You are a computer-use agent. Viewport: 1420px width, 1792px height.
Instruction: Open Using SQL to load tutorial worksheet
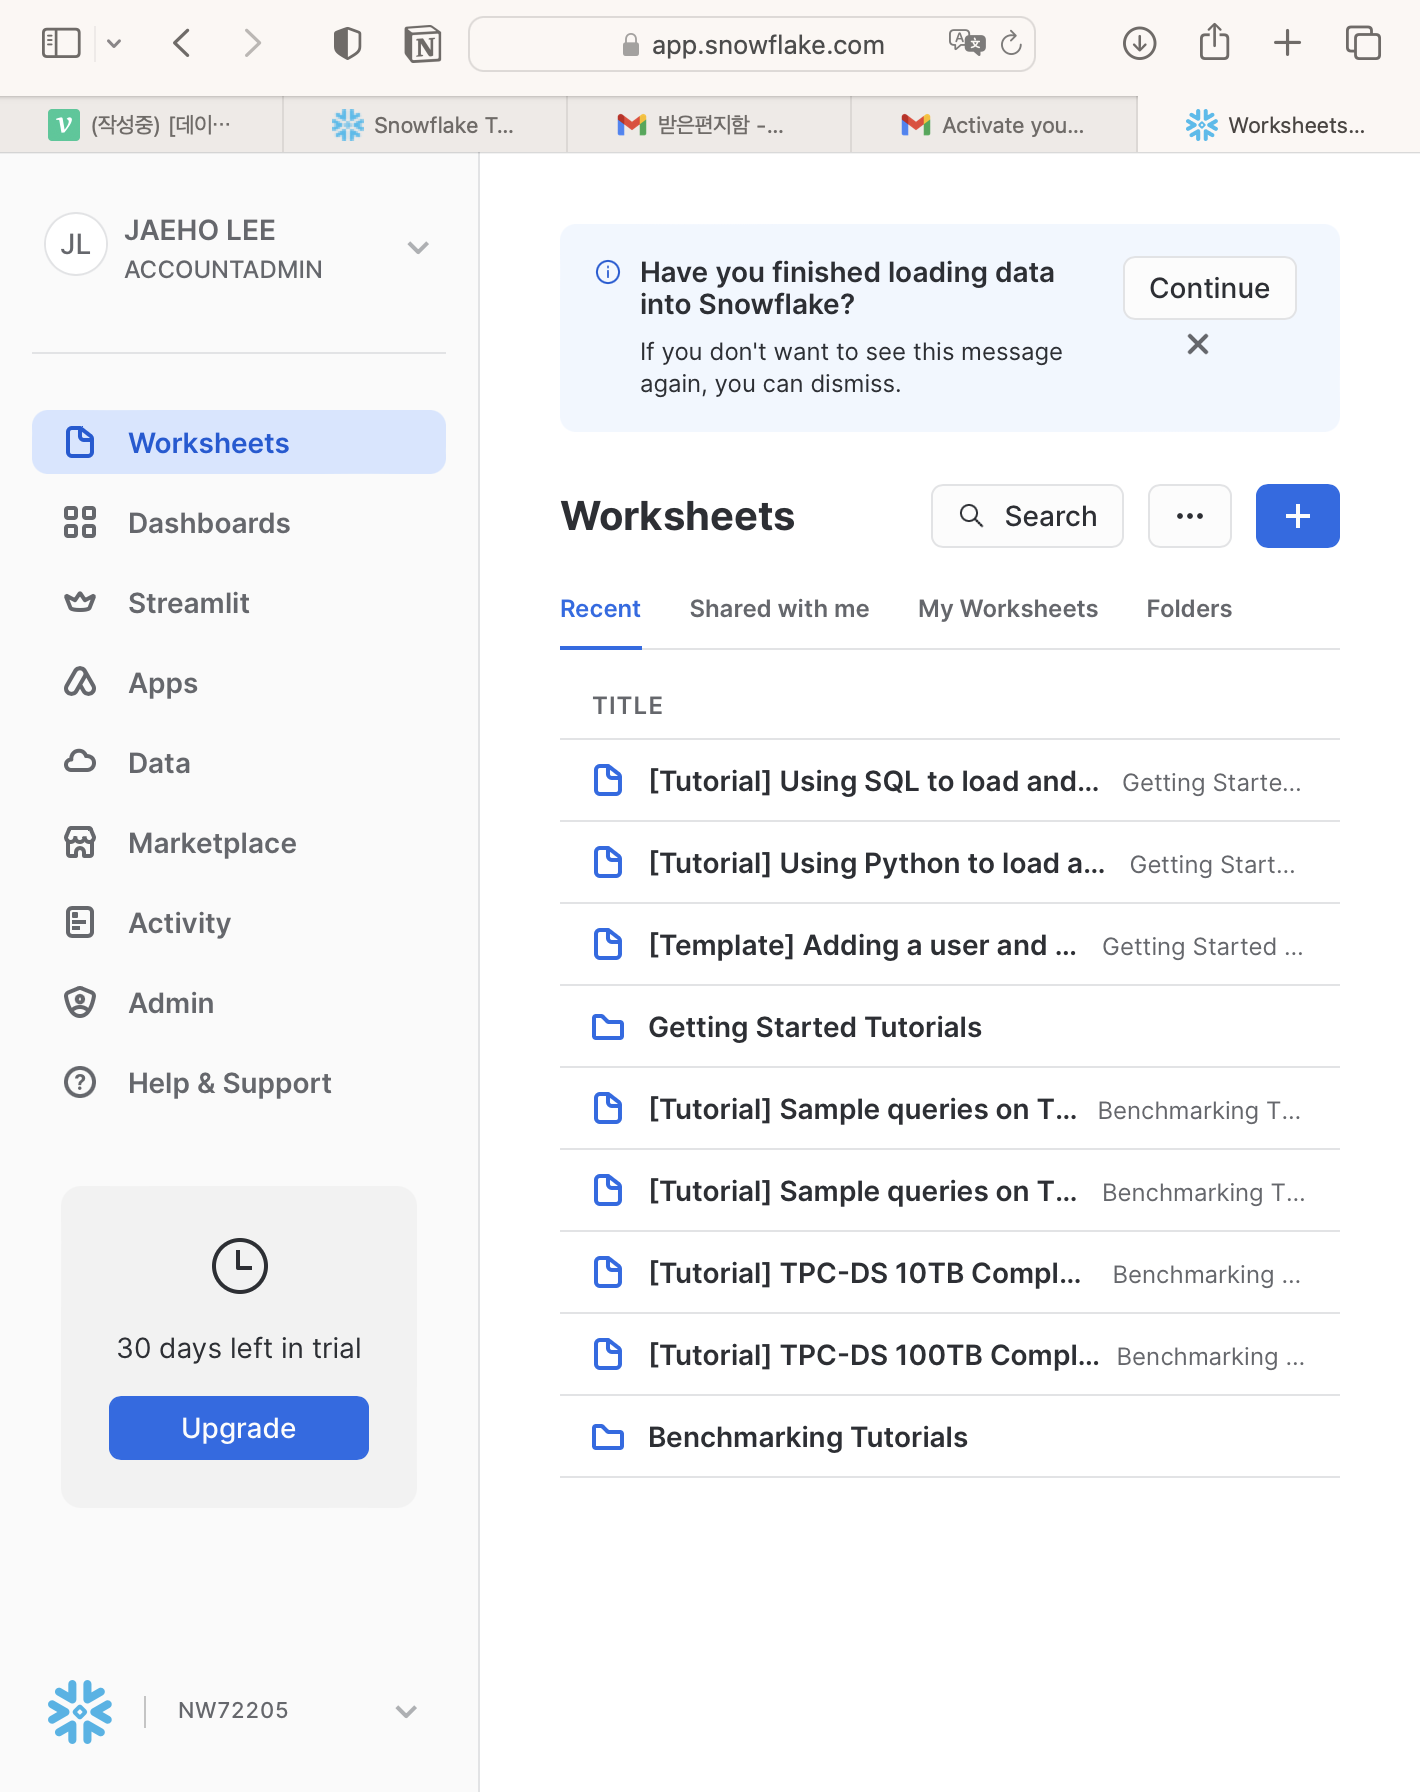950,781
